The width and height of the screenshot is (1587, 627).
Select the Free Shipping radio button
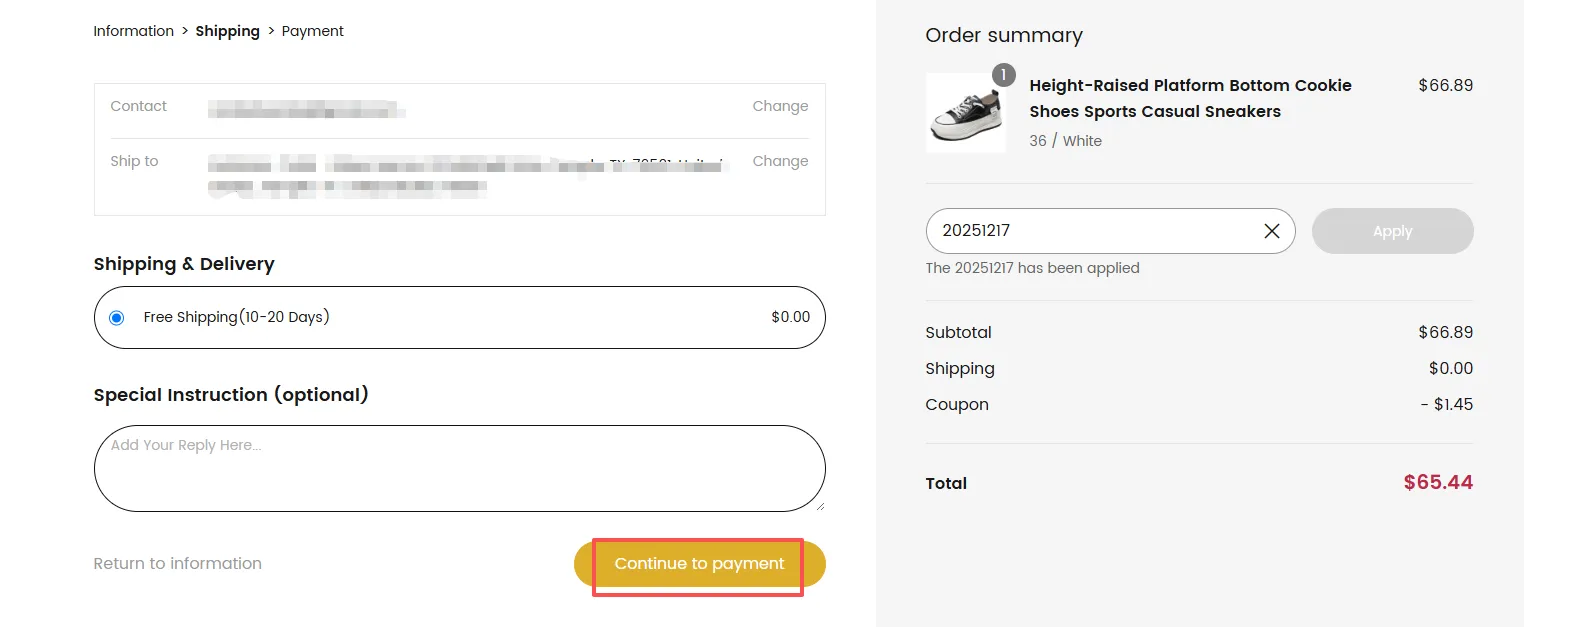coord(117,318)
